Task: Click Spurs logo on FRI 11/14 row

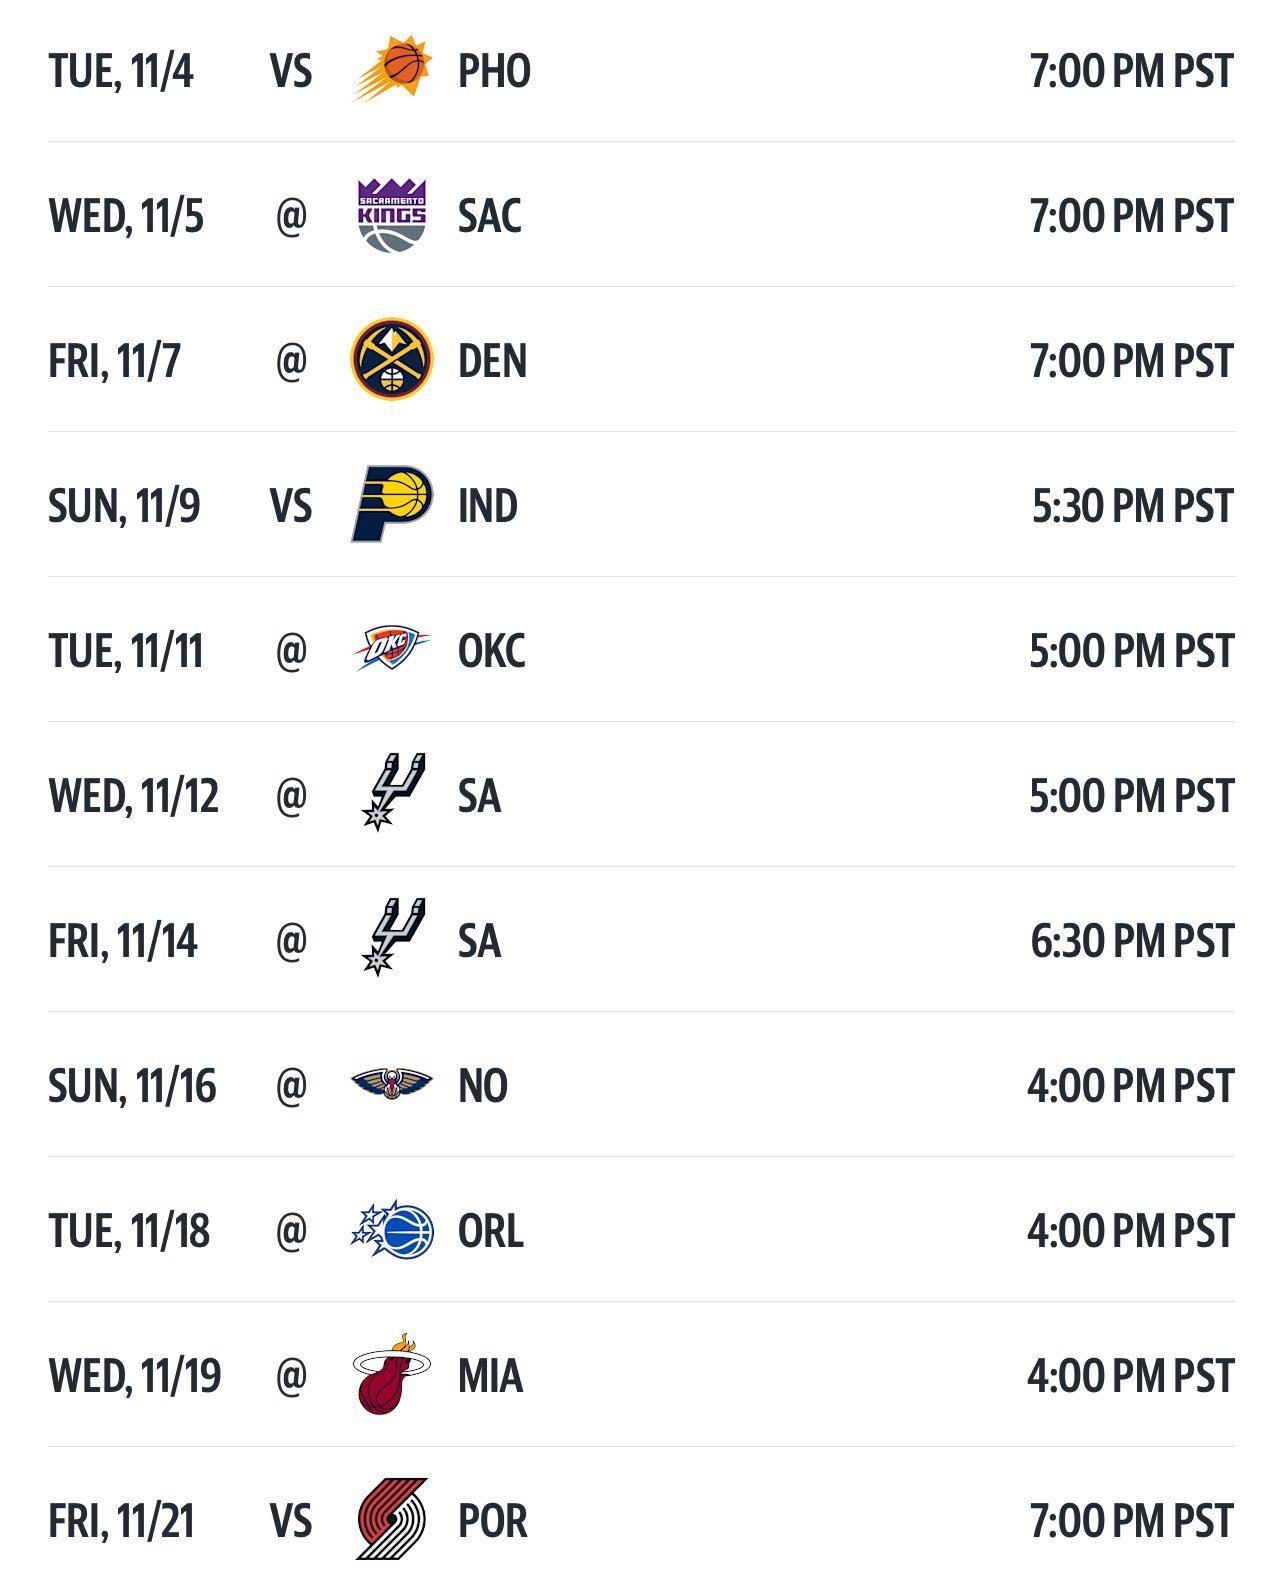Action: pos(393,938)
